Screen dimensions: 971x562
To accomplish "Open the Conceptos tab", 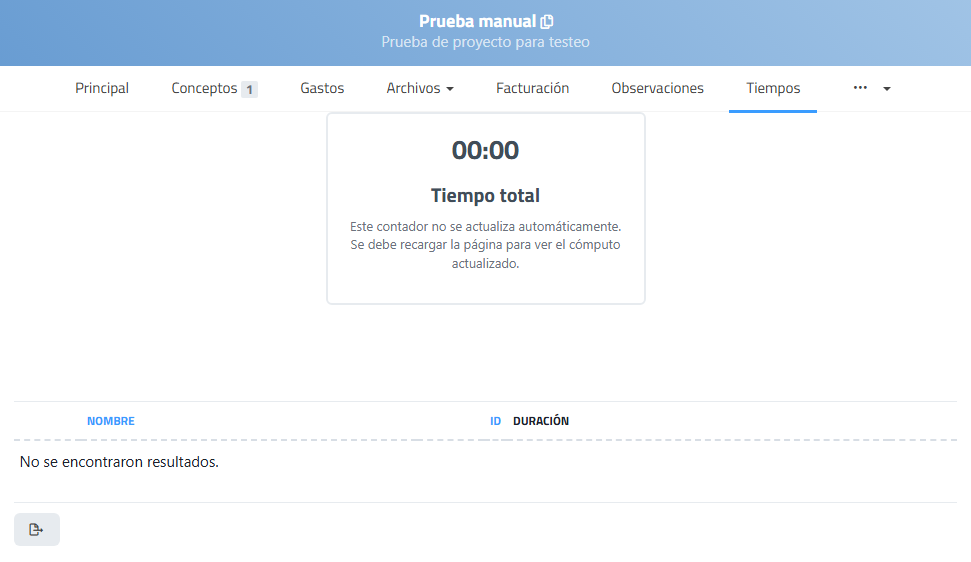I will point(204,88).
